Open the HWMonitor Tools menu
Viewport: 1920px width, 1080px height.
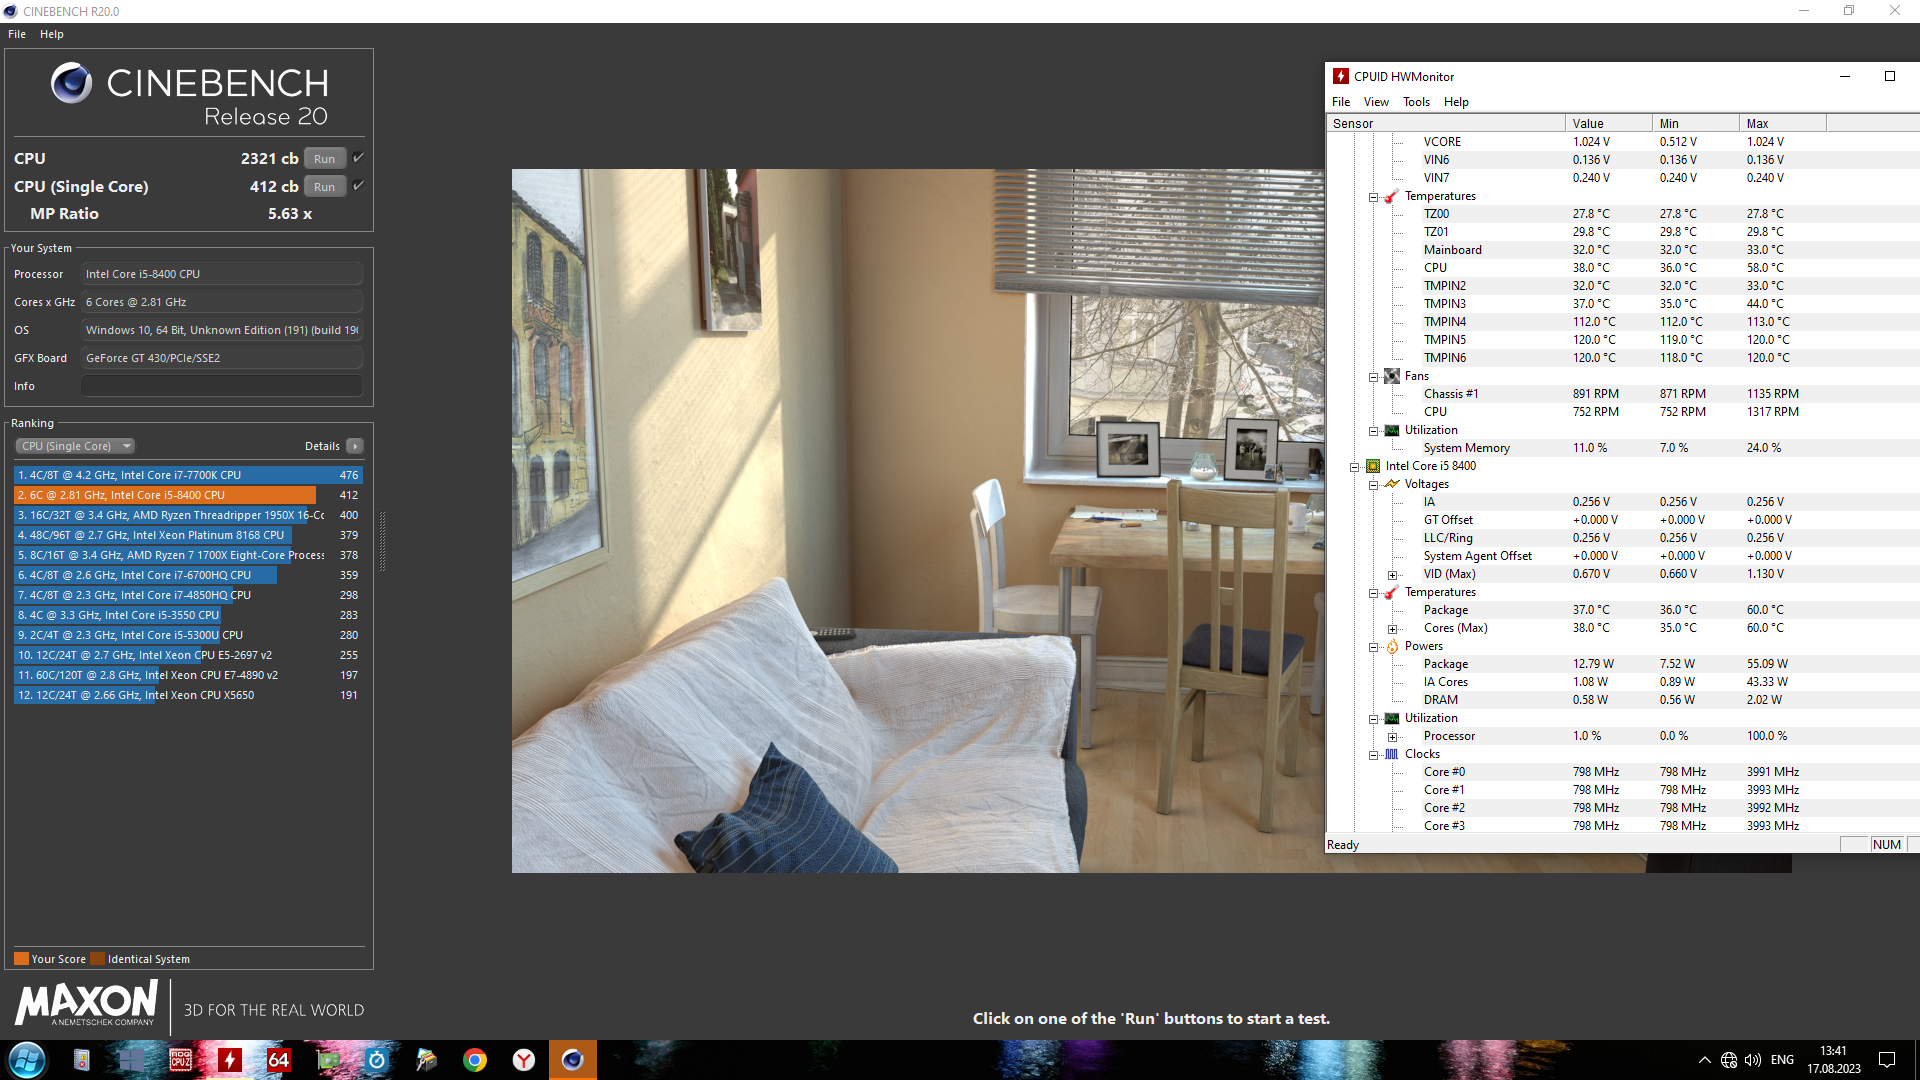click(1415, 102)
